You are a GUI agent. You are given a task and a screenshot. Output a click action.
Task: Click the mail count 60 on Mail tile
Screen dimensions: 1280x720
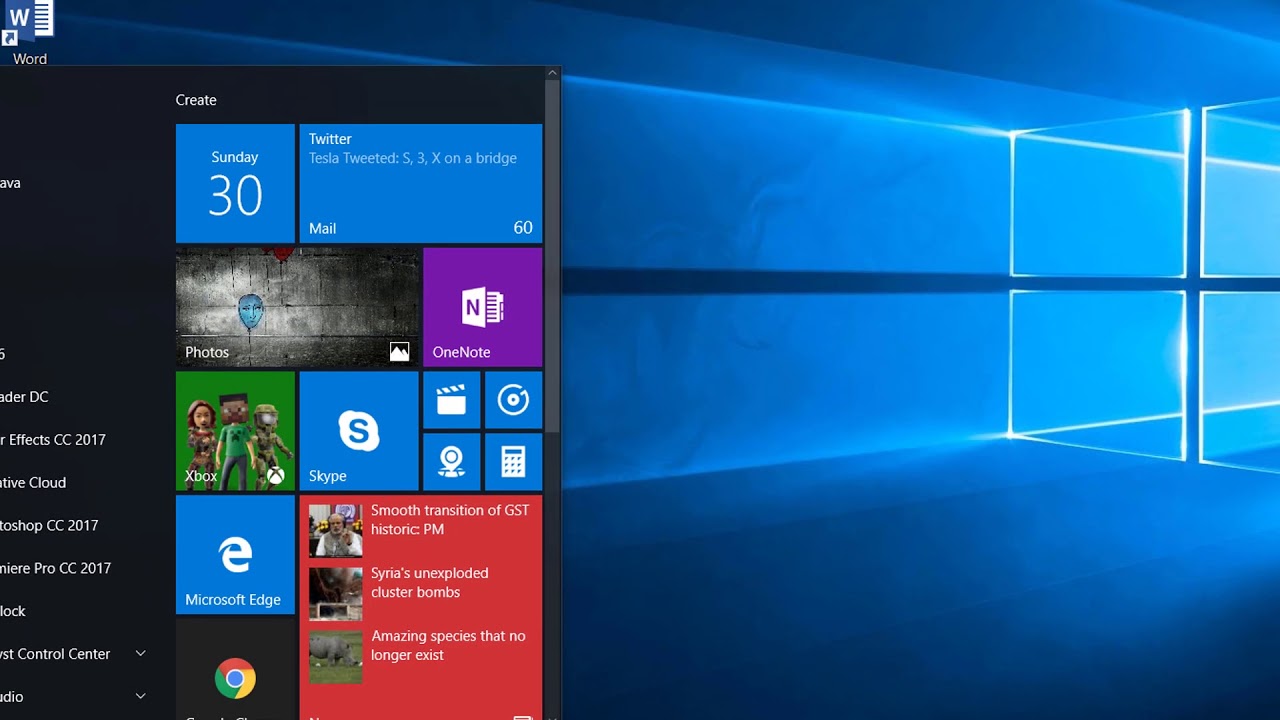pyautogui.click(x=523, y=228)
